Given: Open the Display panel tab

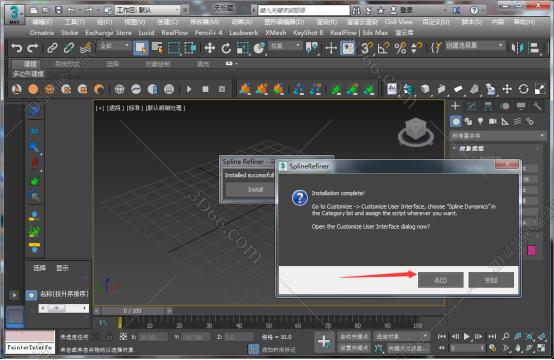Looking at the screenshot, I should (521, 106).
